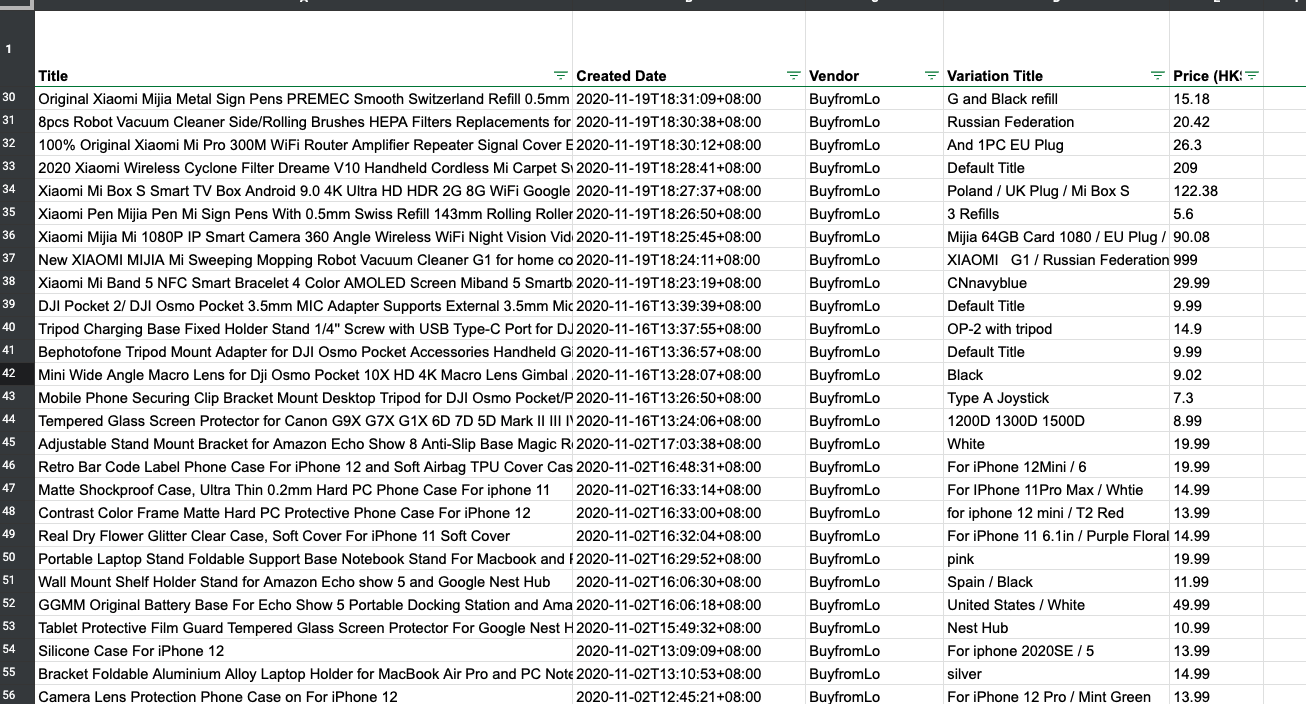The height and width of the screenshot is (704, 1306).
Task: Select the Variation Title header cell
Action: (x=1056, y=49)
